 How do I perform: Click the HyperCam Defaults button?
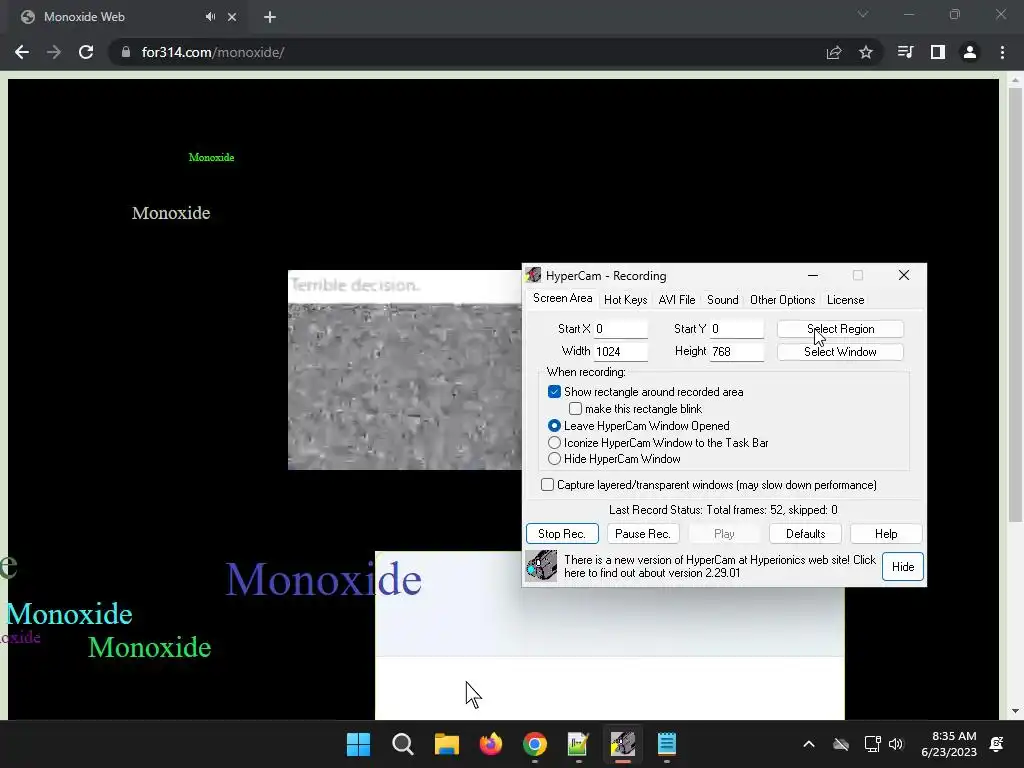coord(805,534)
